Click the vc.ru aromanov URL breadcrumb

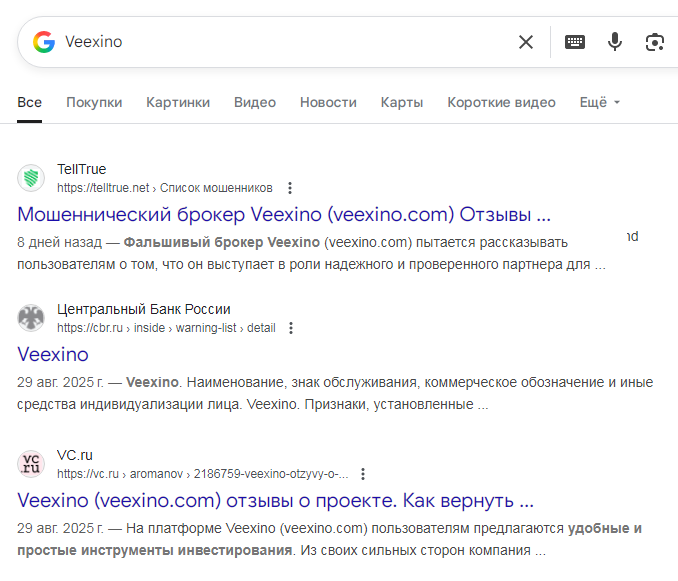(x=203, y=474)
